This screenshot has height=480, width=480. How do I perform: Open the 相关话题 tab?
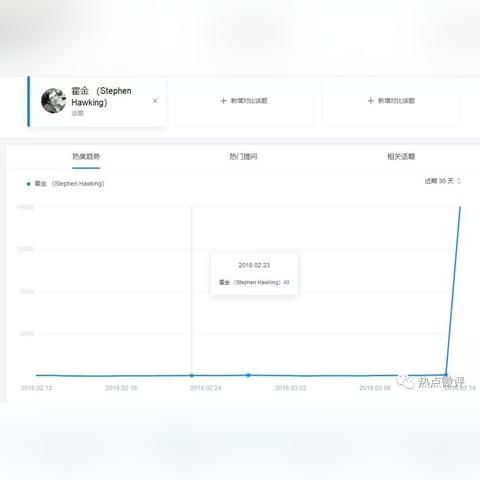(401, 156)
